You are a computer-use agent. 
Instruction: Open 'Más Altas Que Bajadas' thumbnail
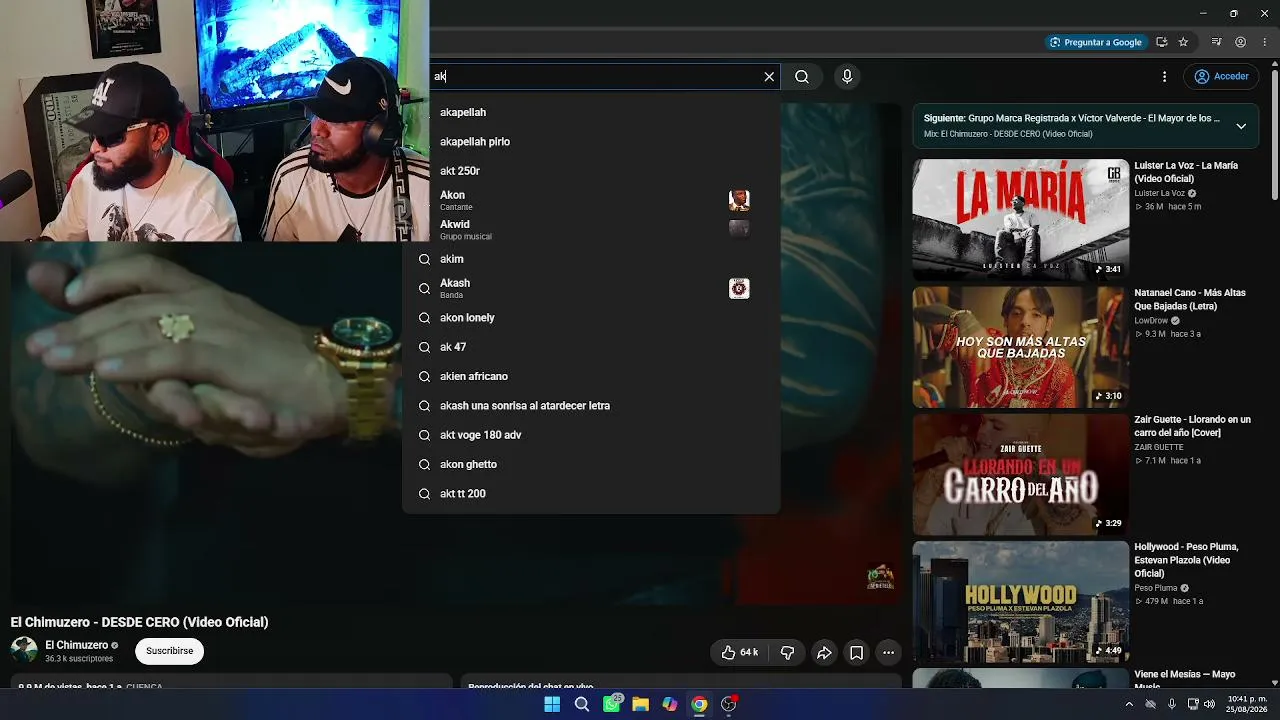[1020, 347]
